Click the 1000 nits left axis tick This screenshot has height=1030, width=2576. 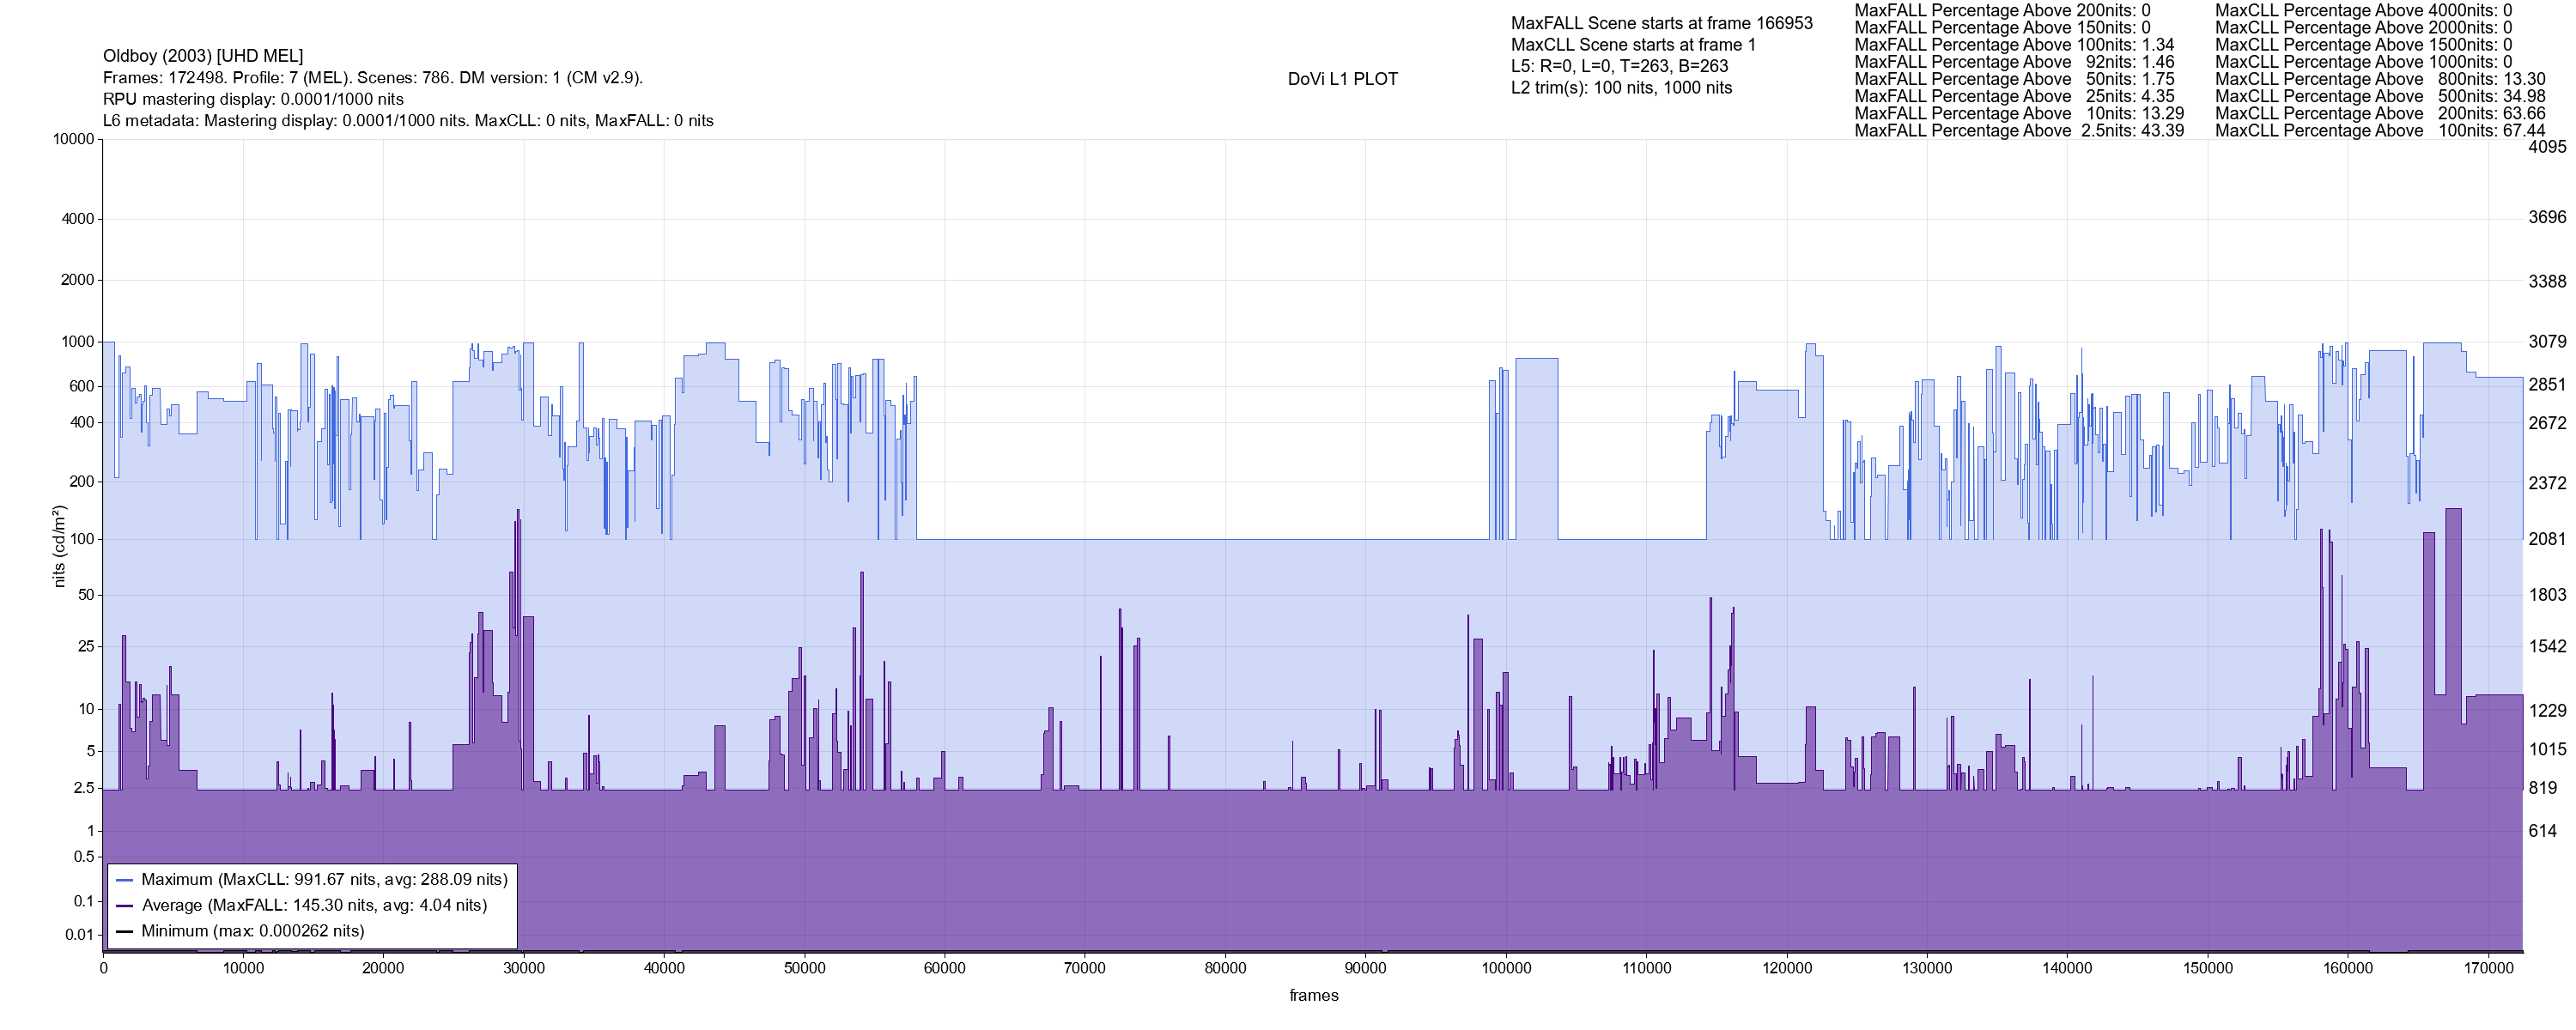[x=77, y=342]
